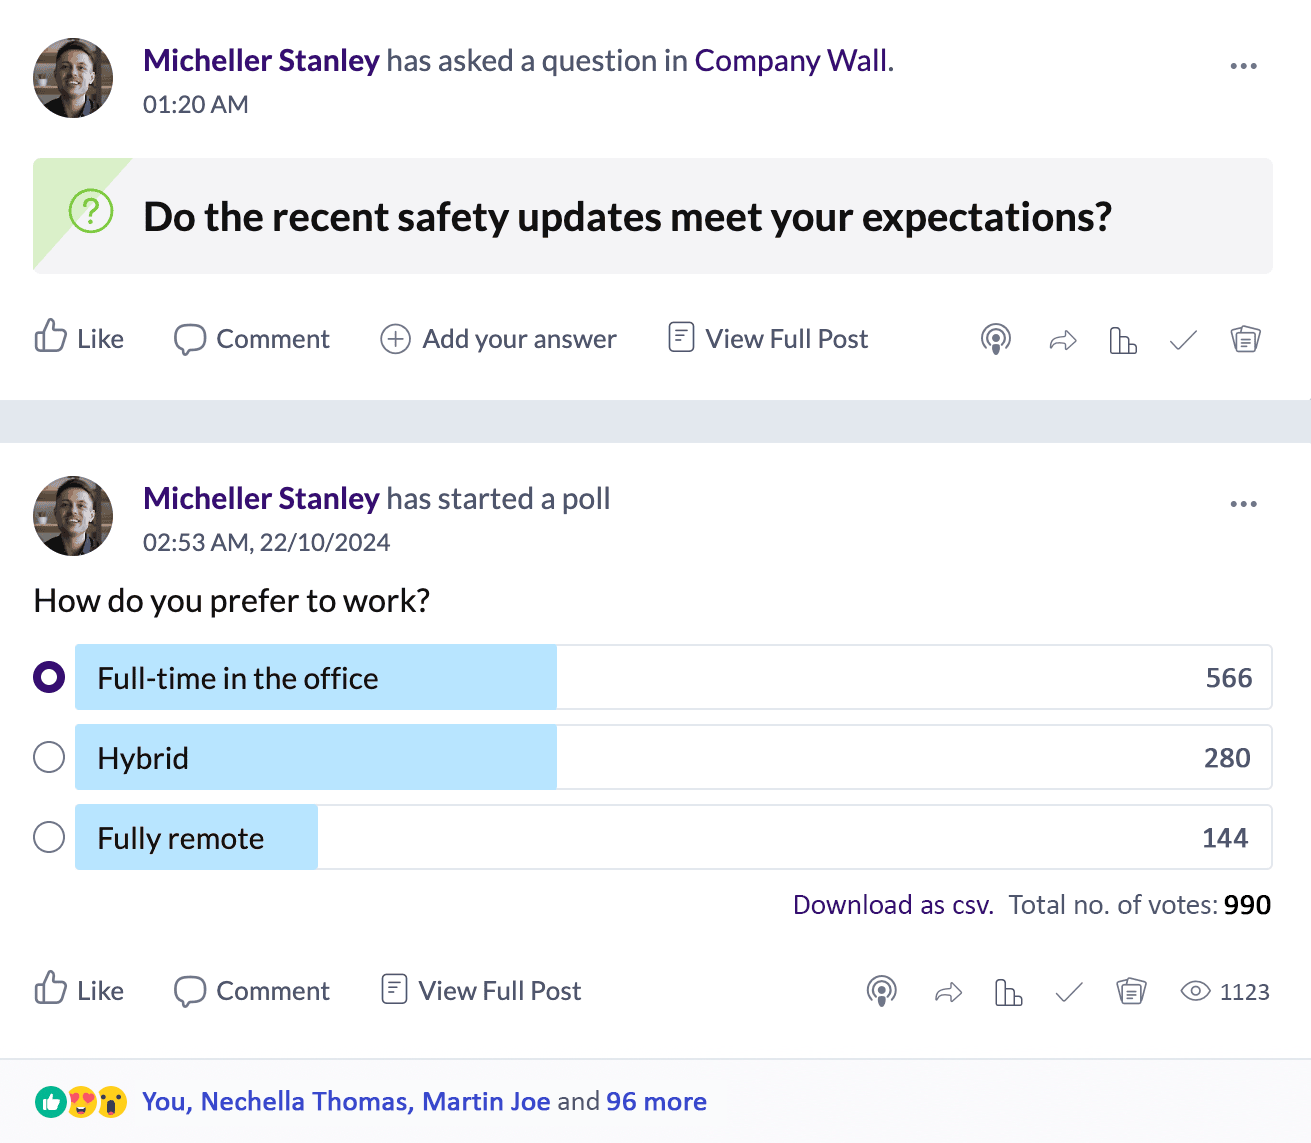1311x1143 pixels.
Task: Select the 'Fully remote' radio button
Action: 49,837
